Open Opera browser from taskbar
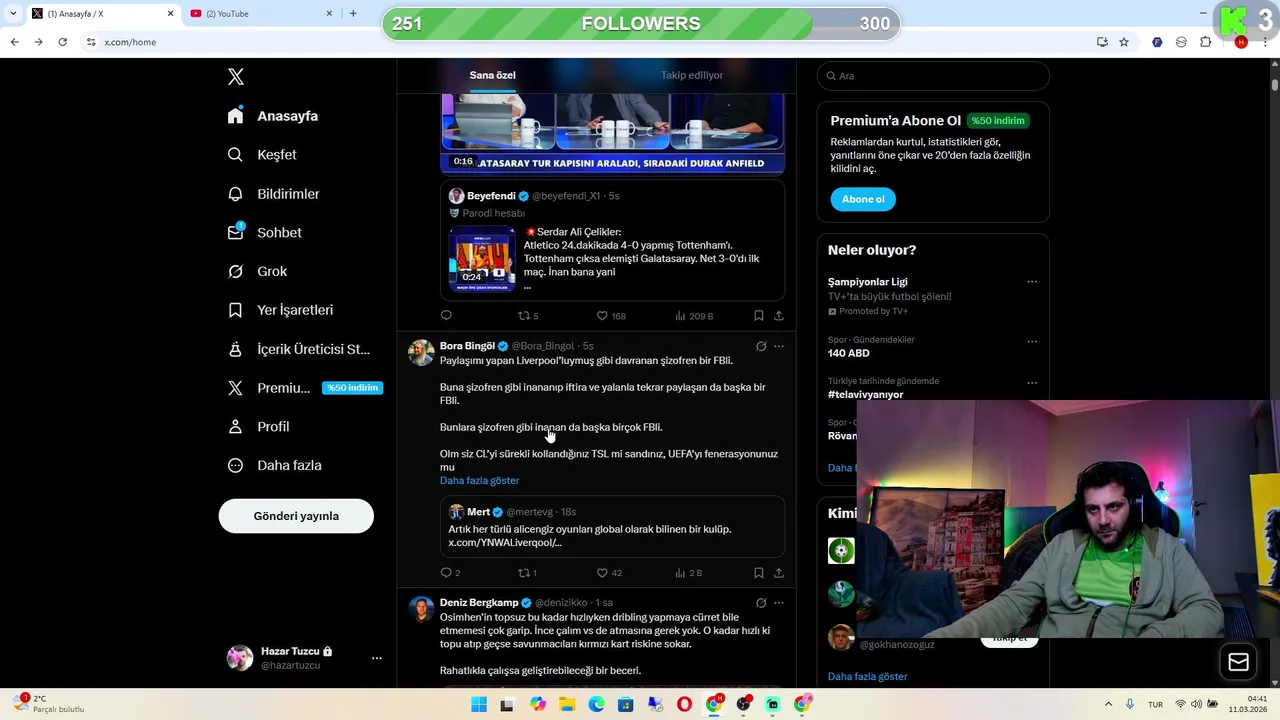The width and height of the screenshot is (1280, 720). [684, 705]
